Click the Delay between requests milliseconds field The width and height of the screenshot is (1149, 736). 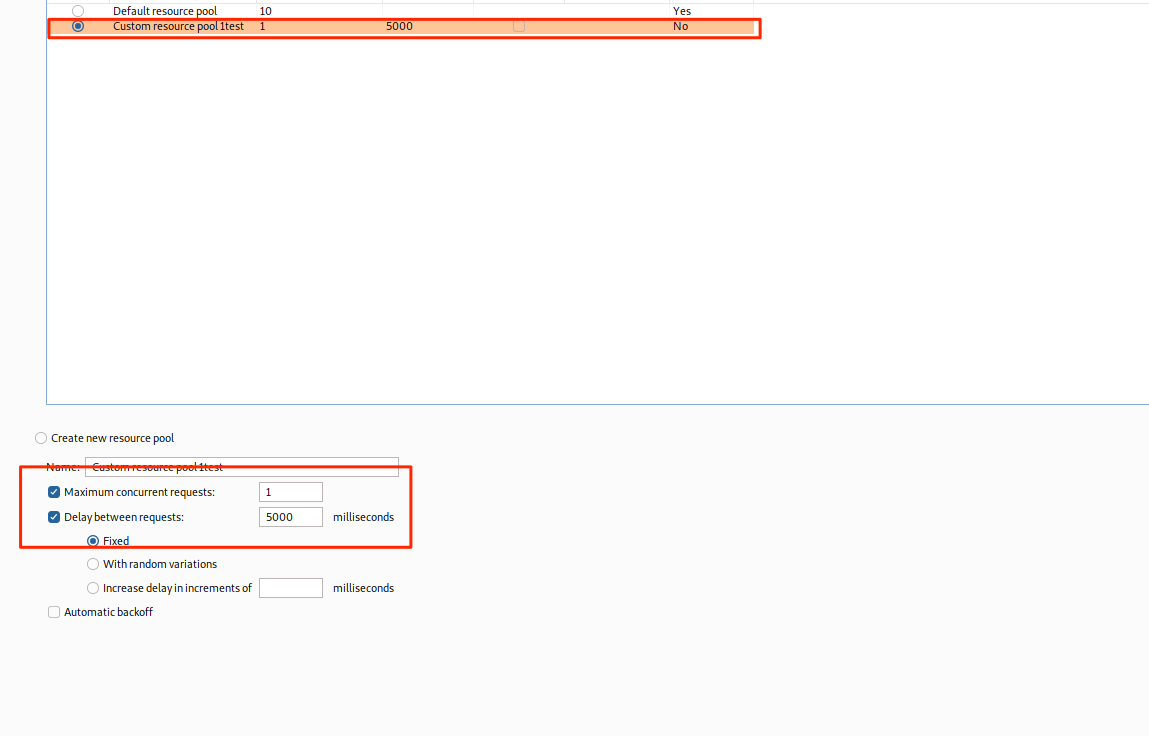point(290,517)
